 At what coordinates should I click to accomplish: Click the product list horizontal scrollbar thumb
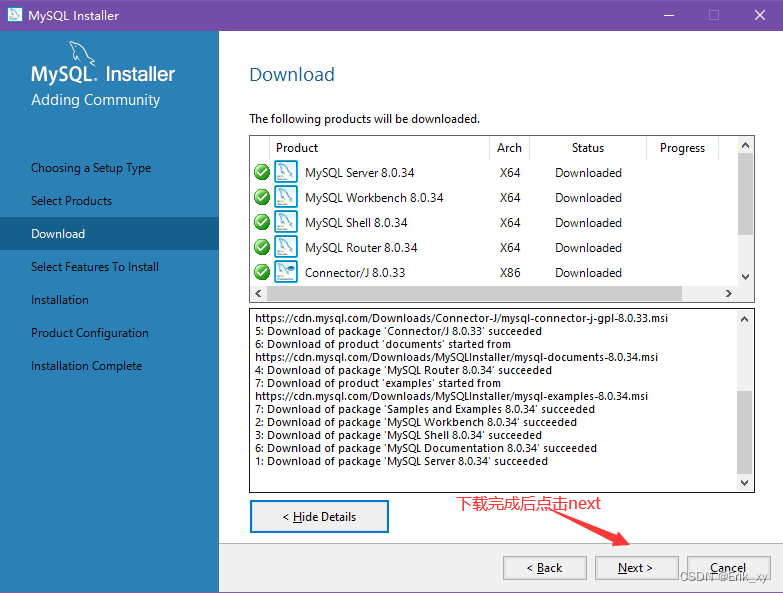tap(474, 294)
